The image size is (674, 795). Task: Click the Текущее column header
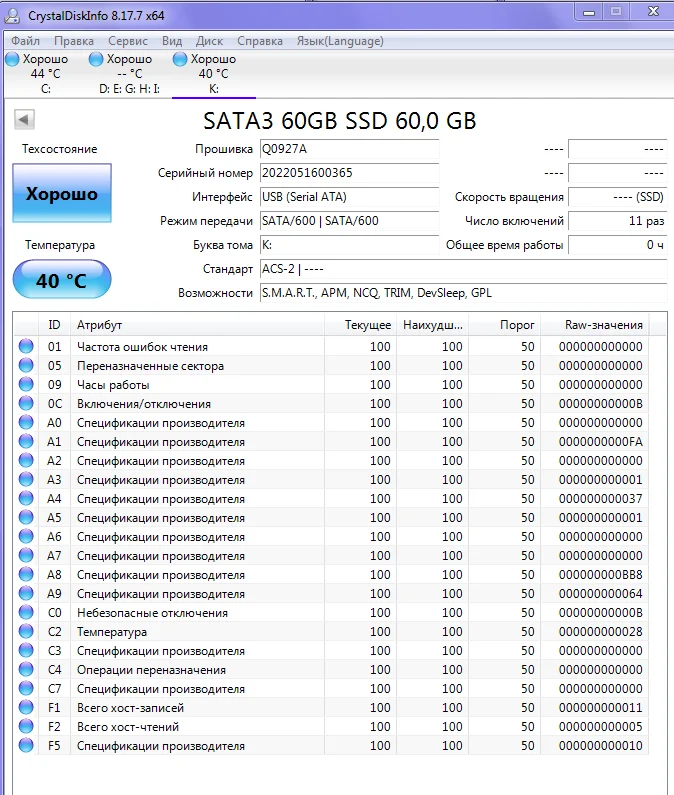click(x=360, y=325)
